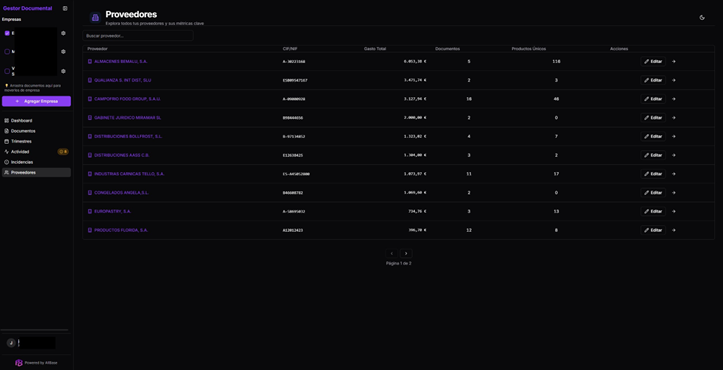Click arrow icon in CAMPOFRIO FOOD GROUP row

tap(674, 99)
